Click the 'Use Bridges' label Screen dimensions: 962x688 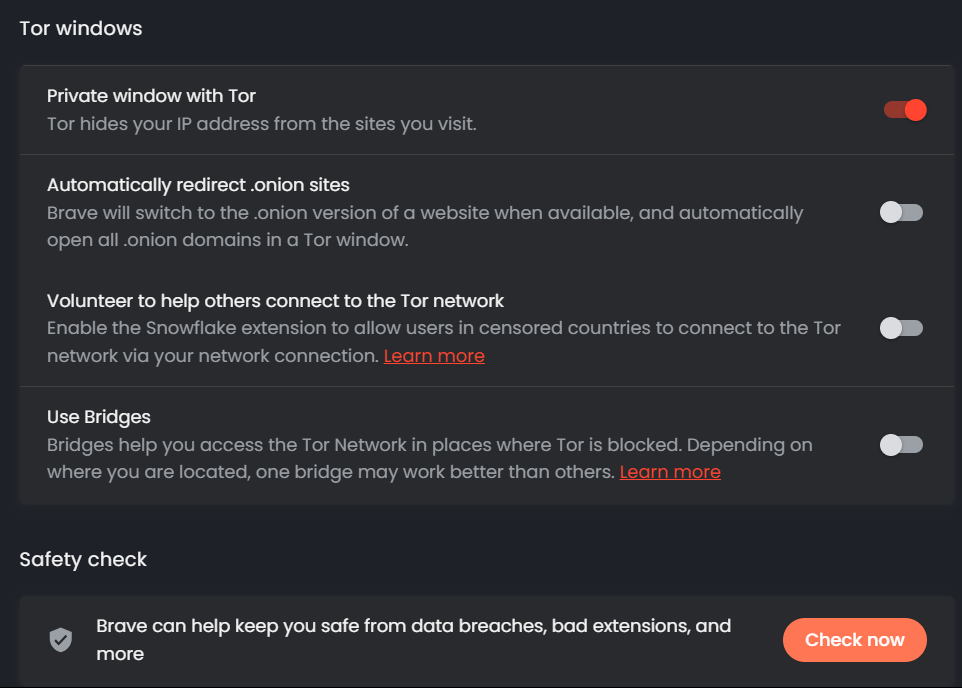point(98,416)
